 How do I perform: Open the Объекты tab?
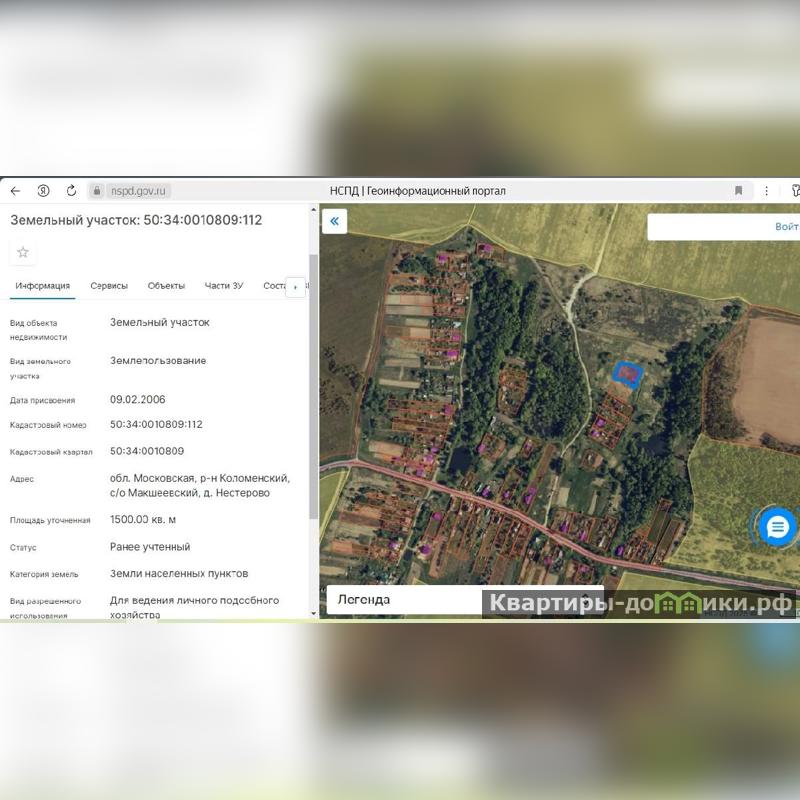pos(166,286)
